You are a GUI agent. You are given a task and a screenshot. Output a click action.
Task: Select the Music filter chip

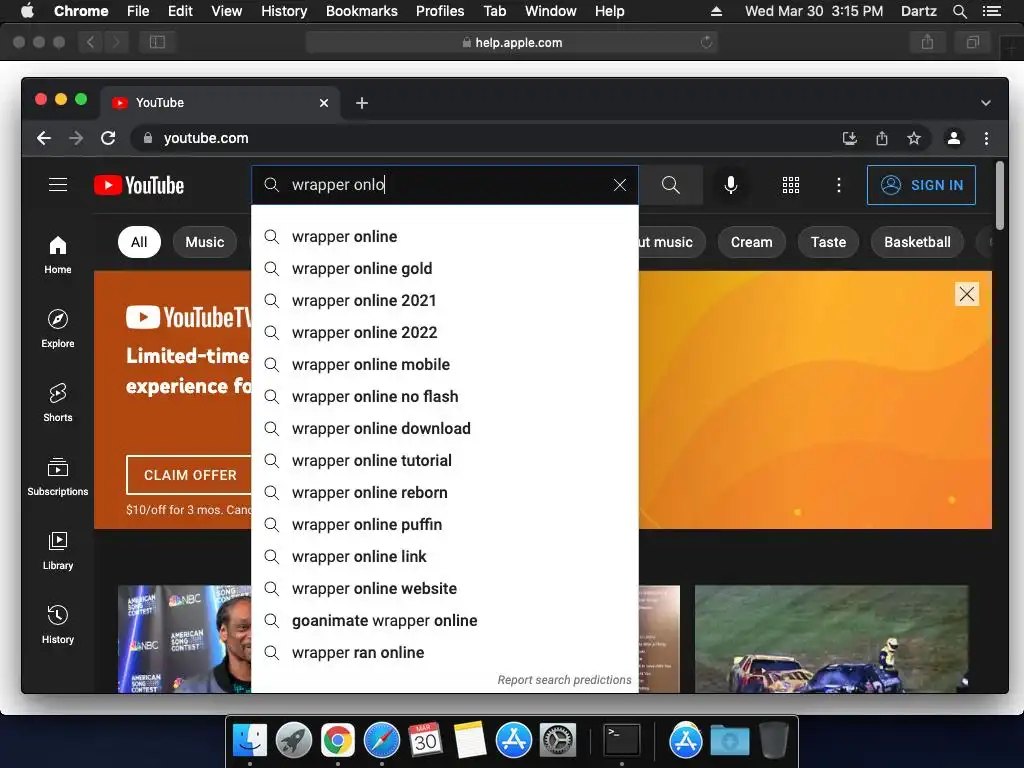(204, 242)
